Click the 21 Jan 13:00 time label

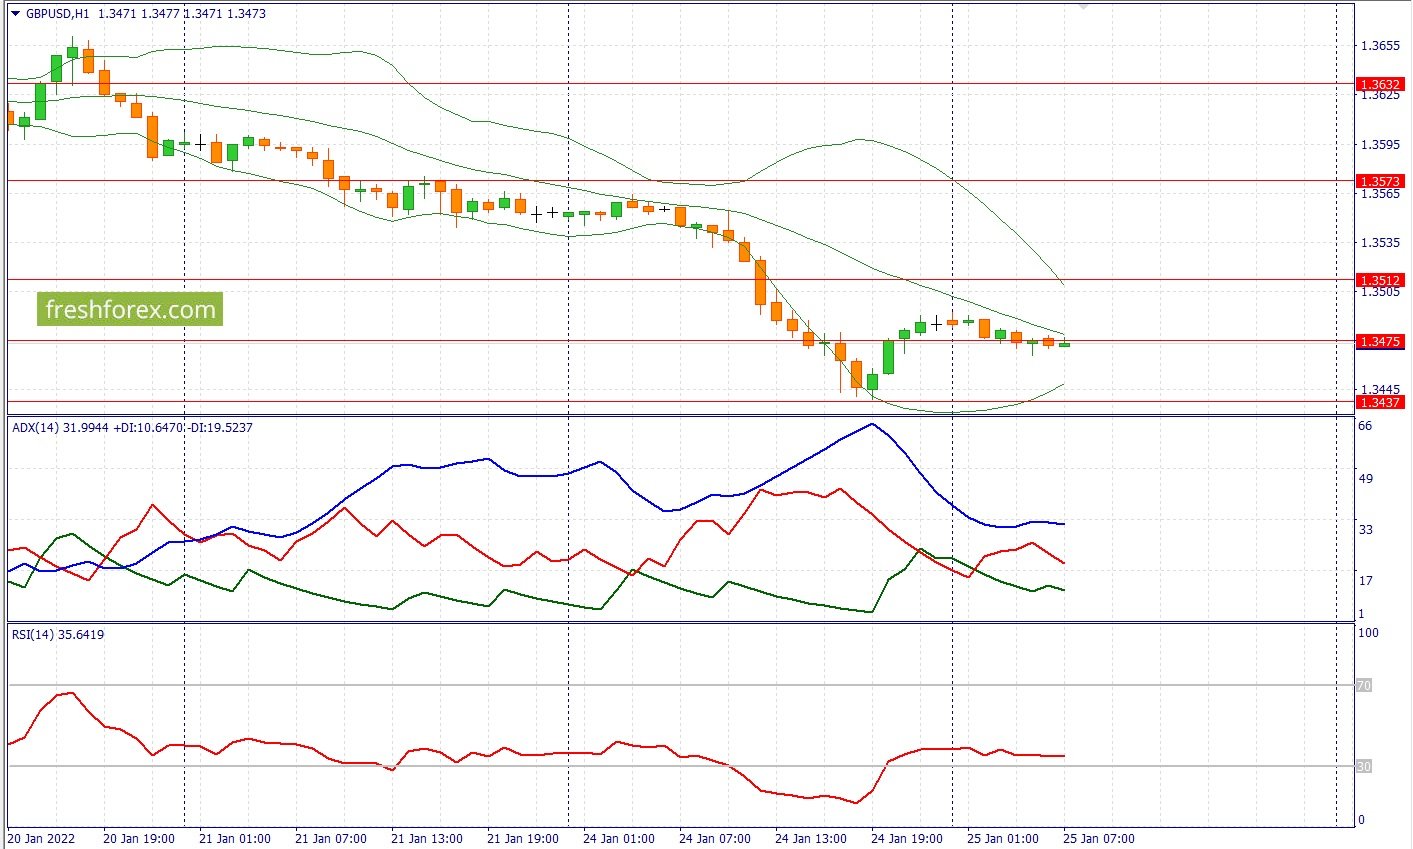(427, 839)
